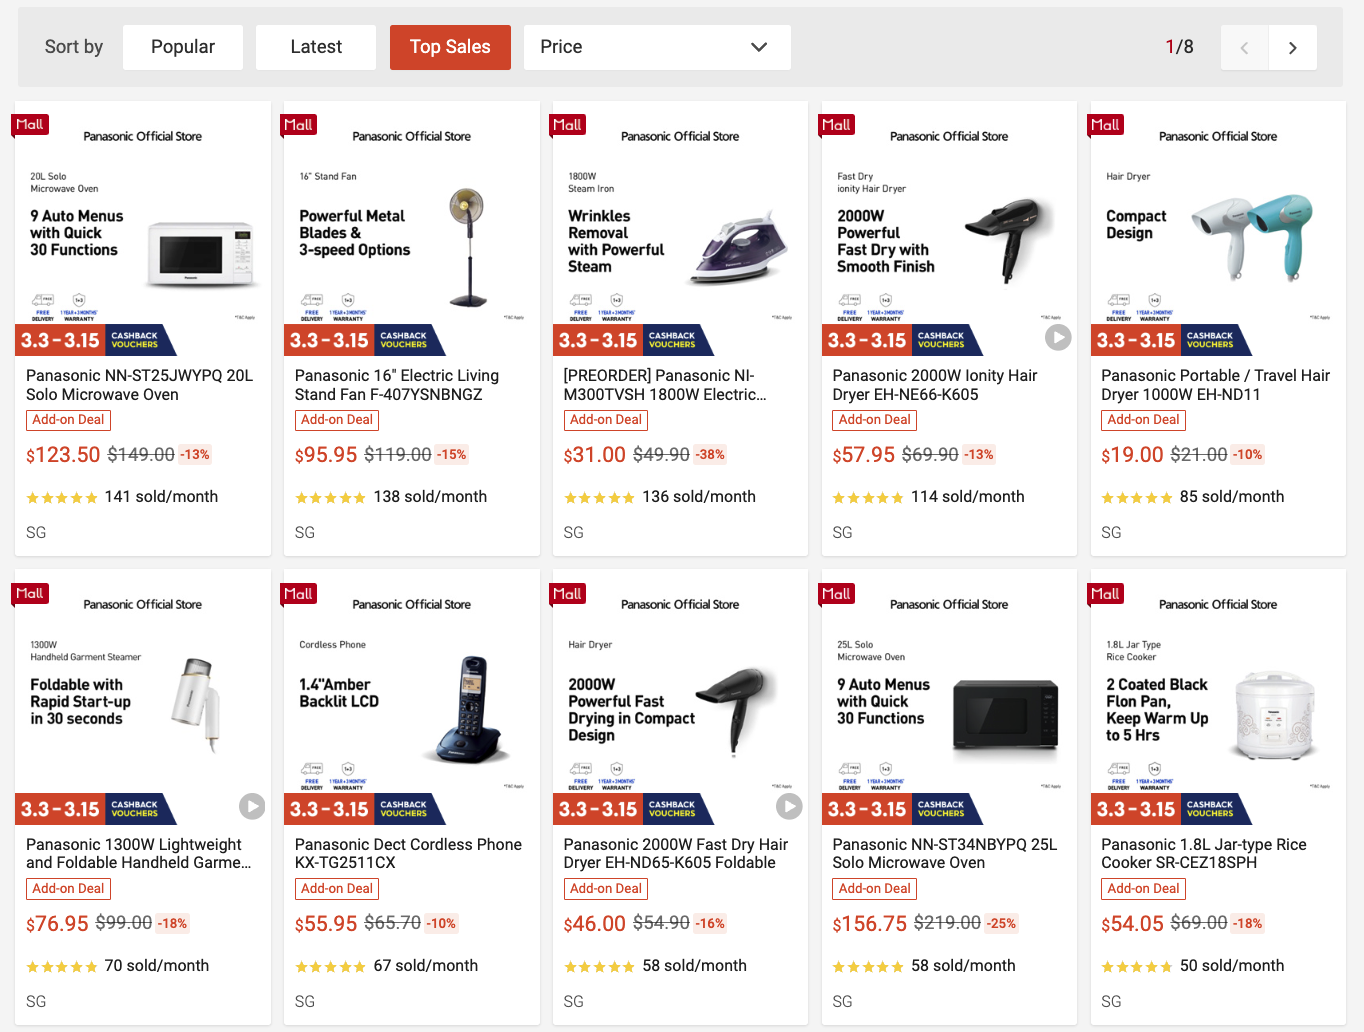
Task: Sort products by Popular
Action: (183, 47)
